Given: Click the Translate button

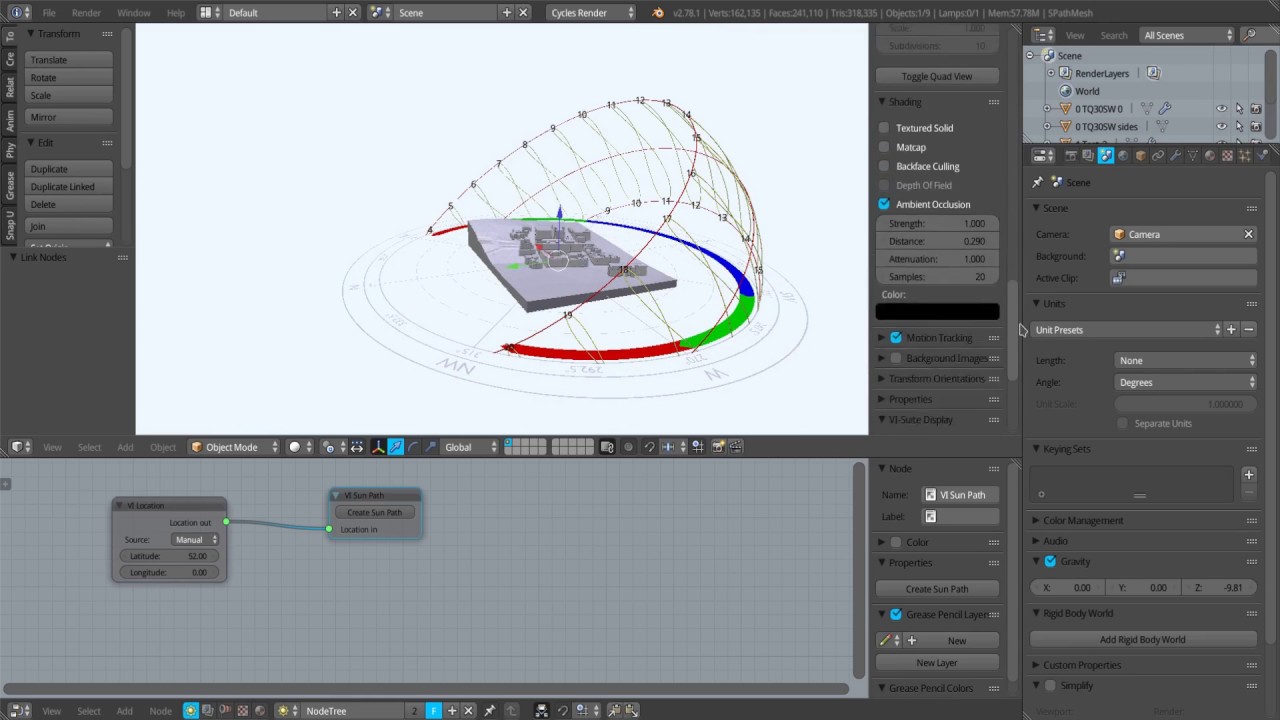Looking at the screenshot, I should (69, 60).
